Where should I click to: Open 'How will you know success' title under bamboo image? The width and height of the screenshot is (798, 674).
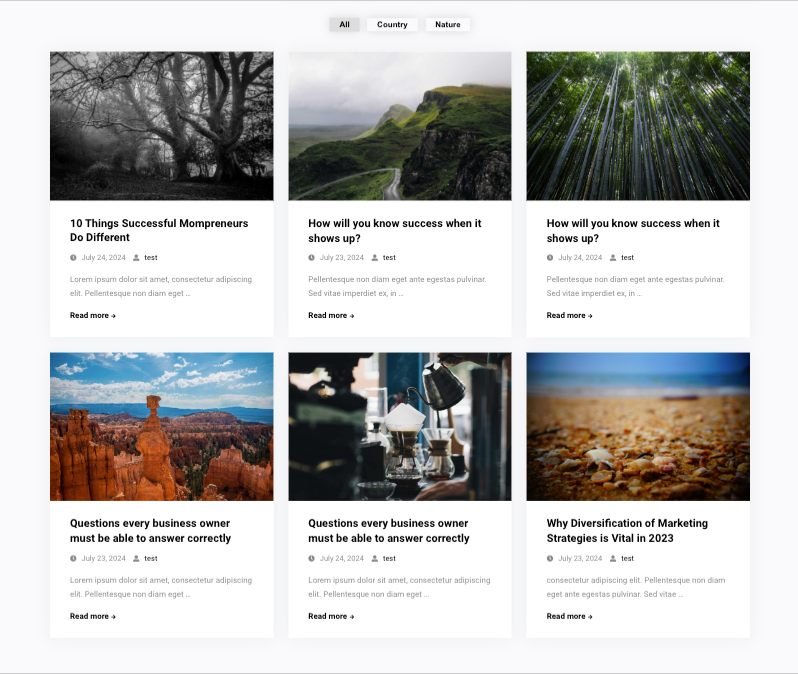click(633, 231)
